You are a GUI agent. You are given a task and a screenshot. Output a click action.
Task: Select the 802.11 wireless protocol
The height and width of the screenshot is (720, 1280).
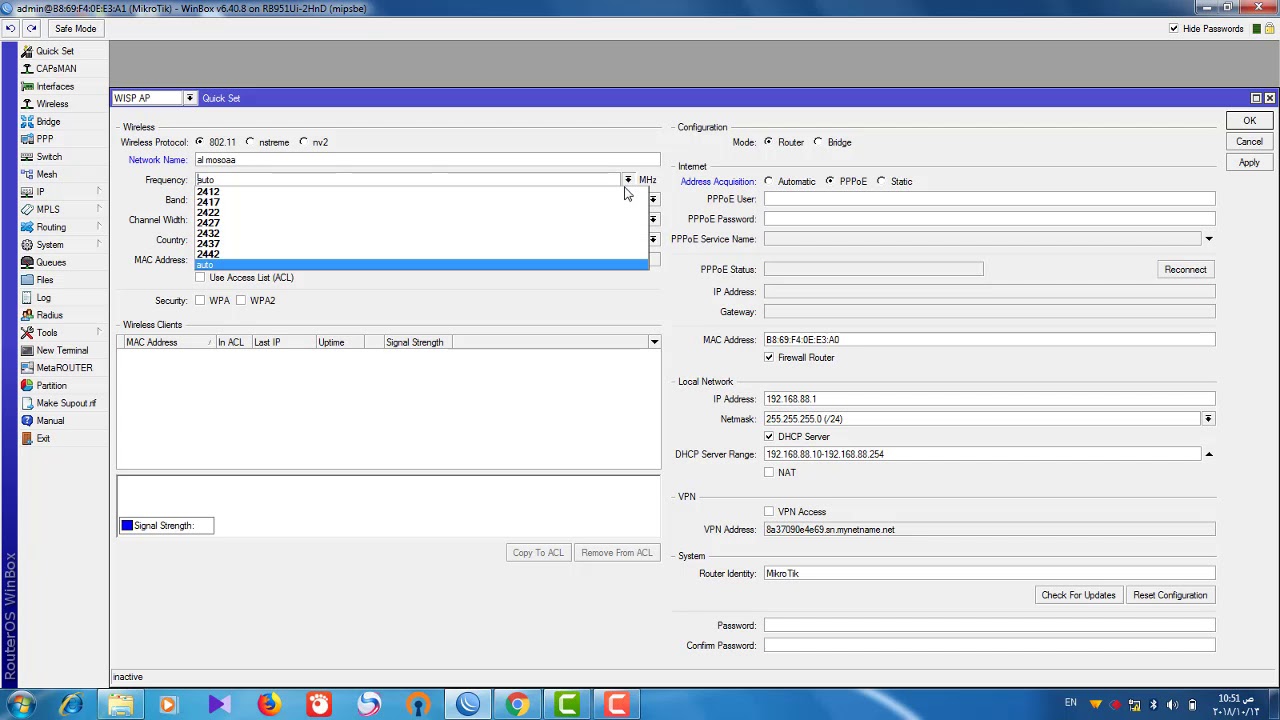point(200,142)
